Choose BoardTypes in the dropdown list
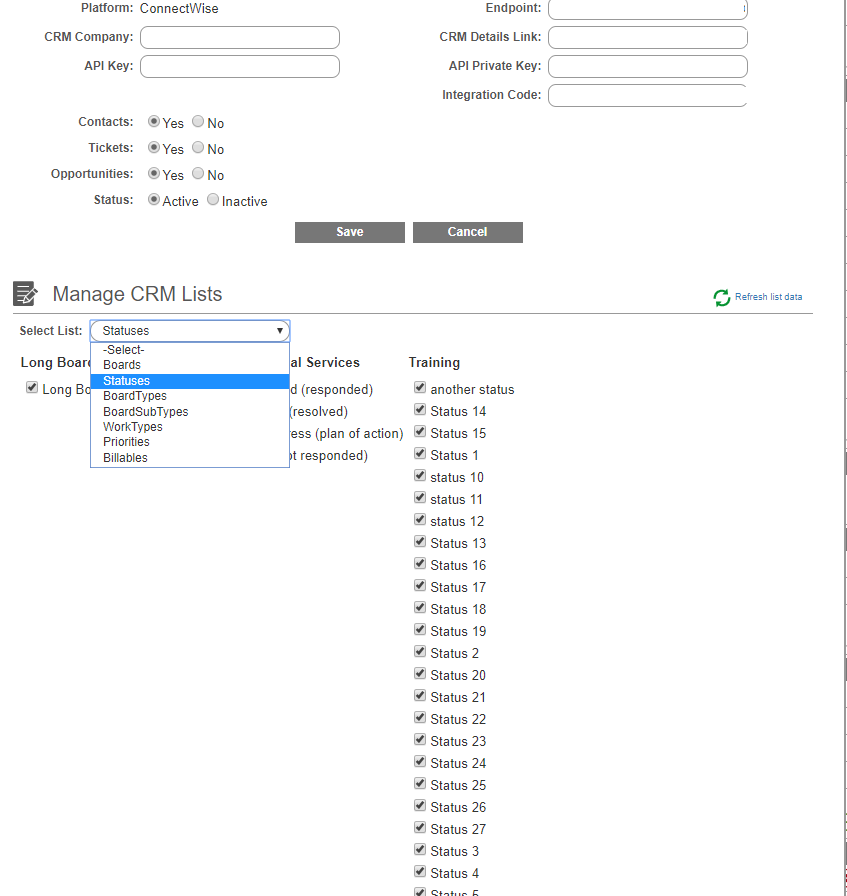 pos(190,395)
